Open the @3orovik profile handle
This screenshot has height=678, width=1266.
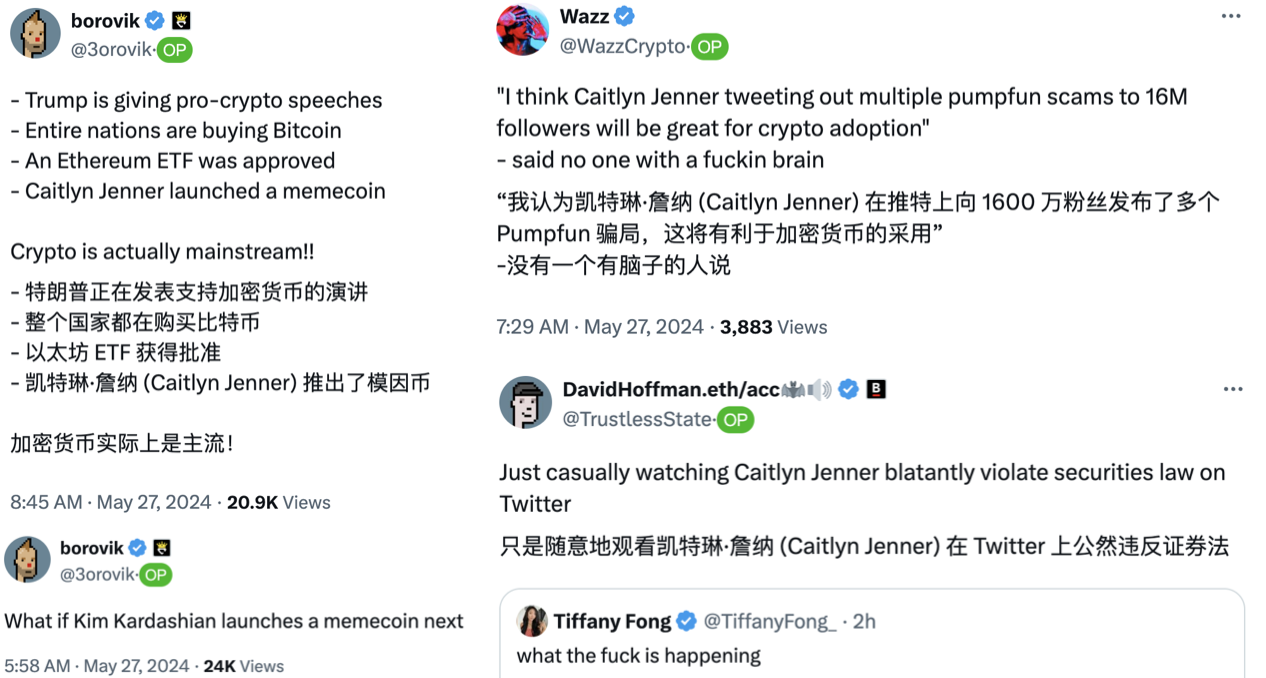[118, 49]
